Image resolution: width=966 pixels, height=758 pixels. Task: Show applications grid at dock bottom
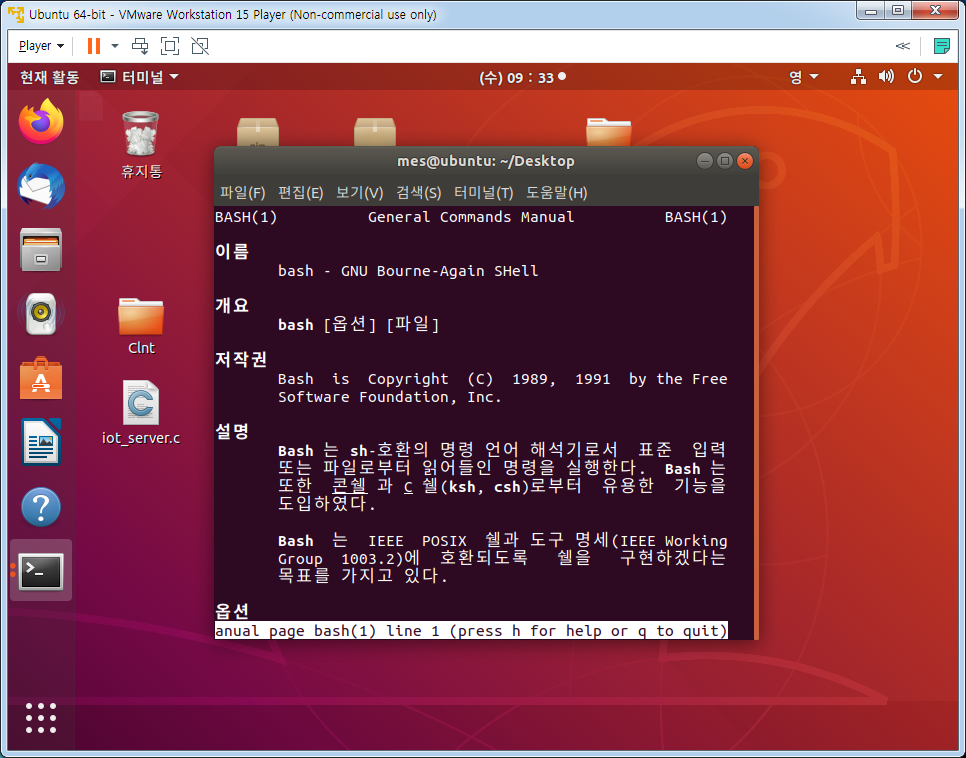(x=41, y=718)
